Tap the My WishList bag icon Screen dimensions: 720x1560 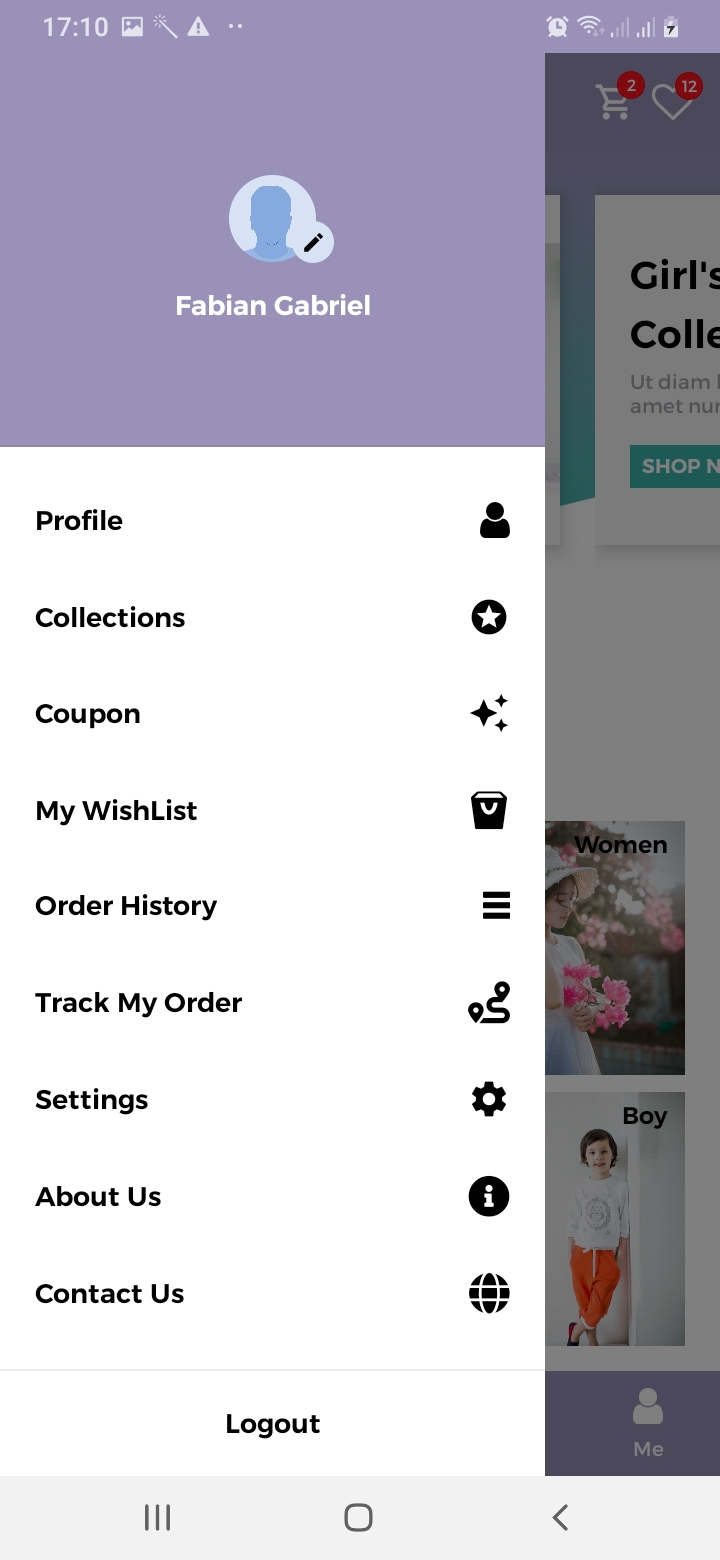pyautogui.click(x=489, y=810)
